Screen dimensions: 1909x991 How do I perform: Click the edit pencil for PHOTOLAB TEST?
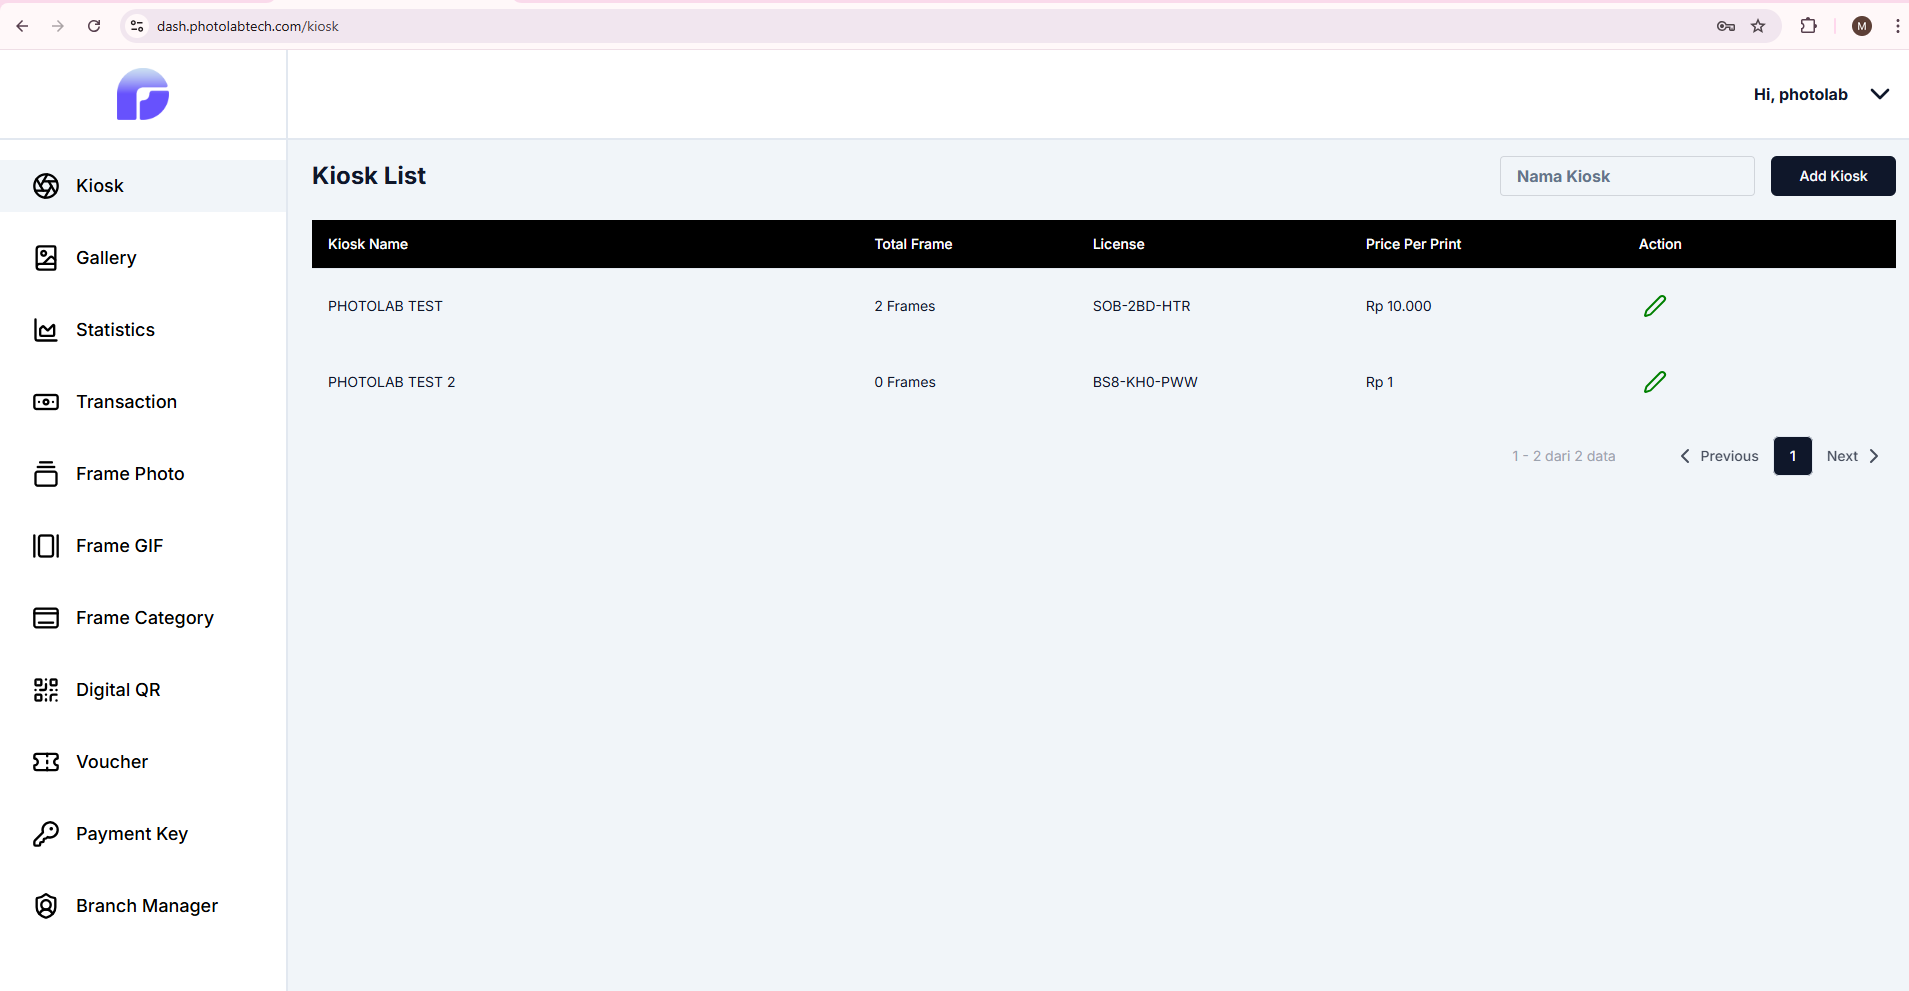[x=1655, y=306]
